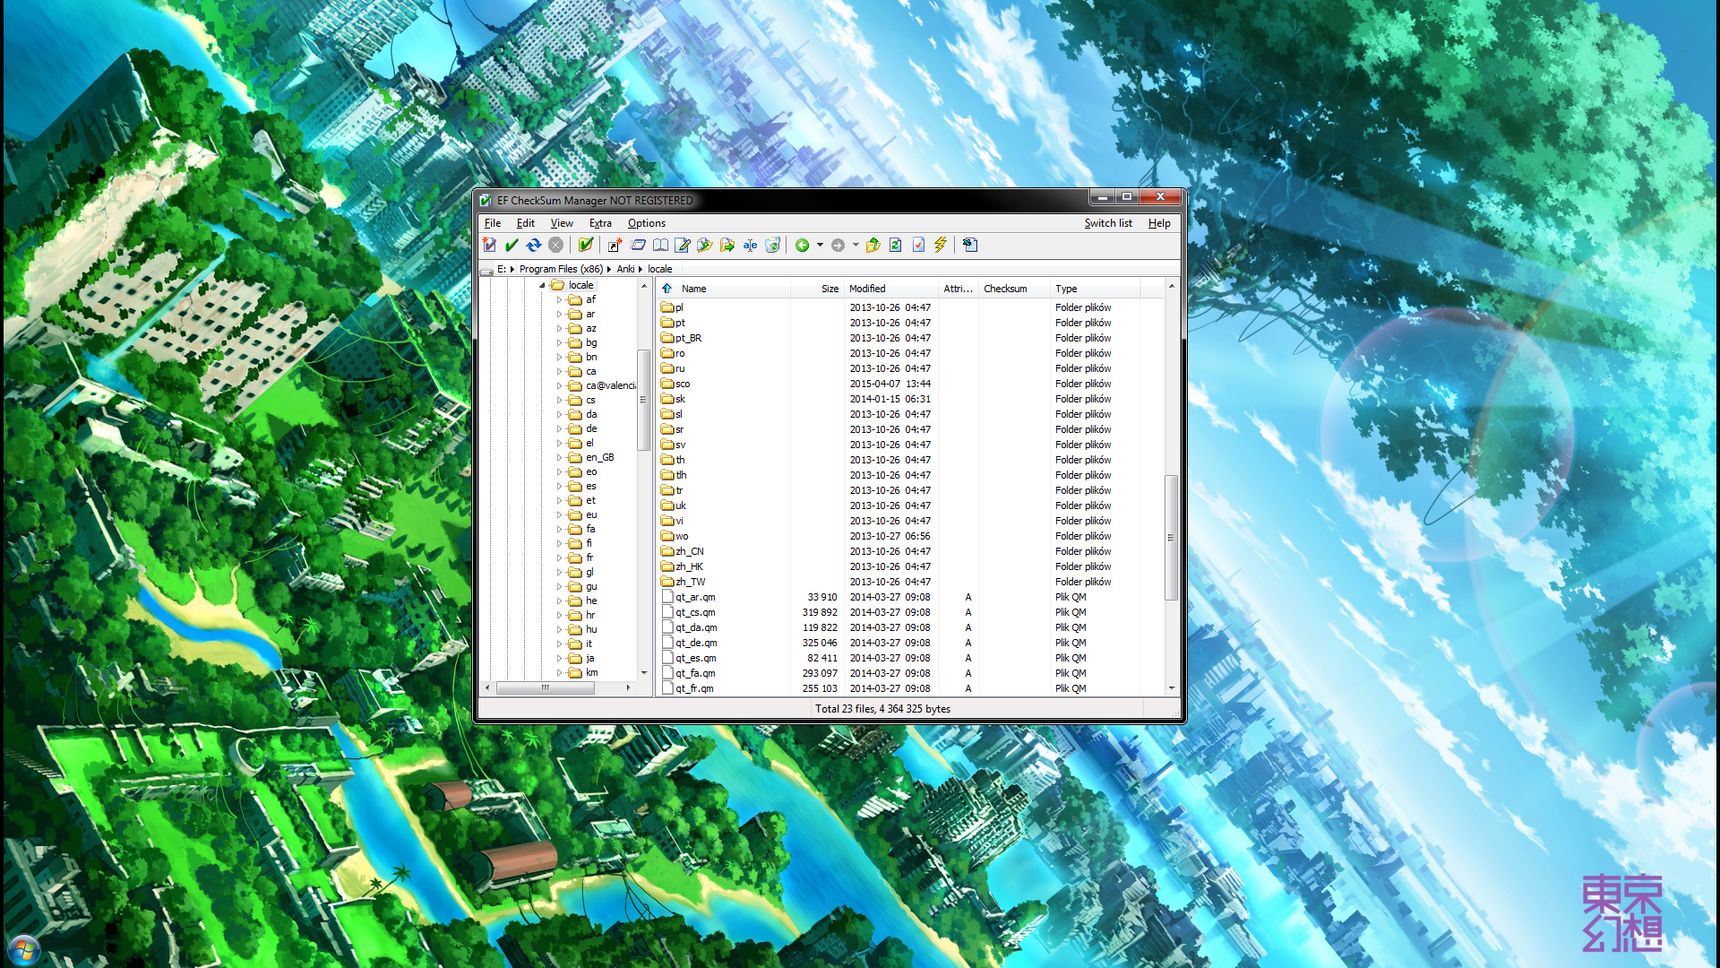Open the Options menu
This screenshot has height=968, width=1720.
tap(646, 223)
